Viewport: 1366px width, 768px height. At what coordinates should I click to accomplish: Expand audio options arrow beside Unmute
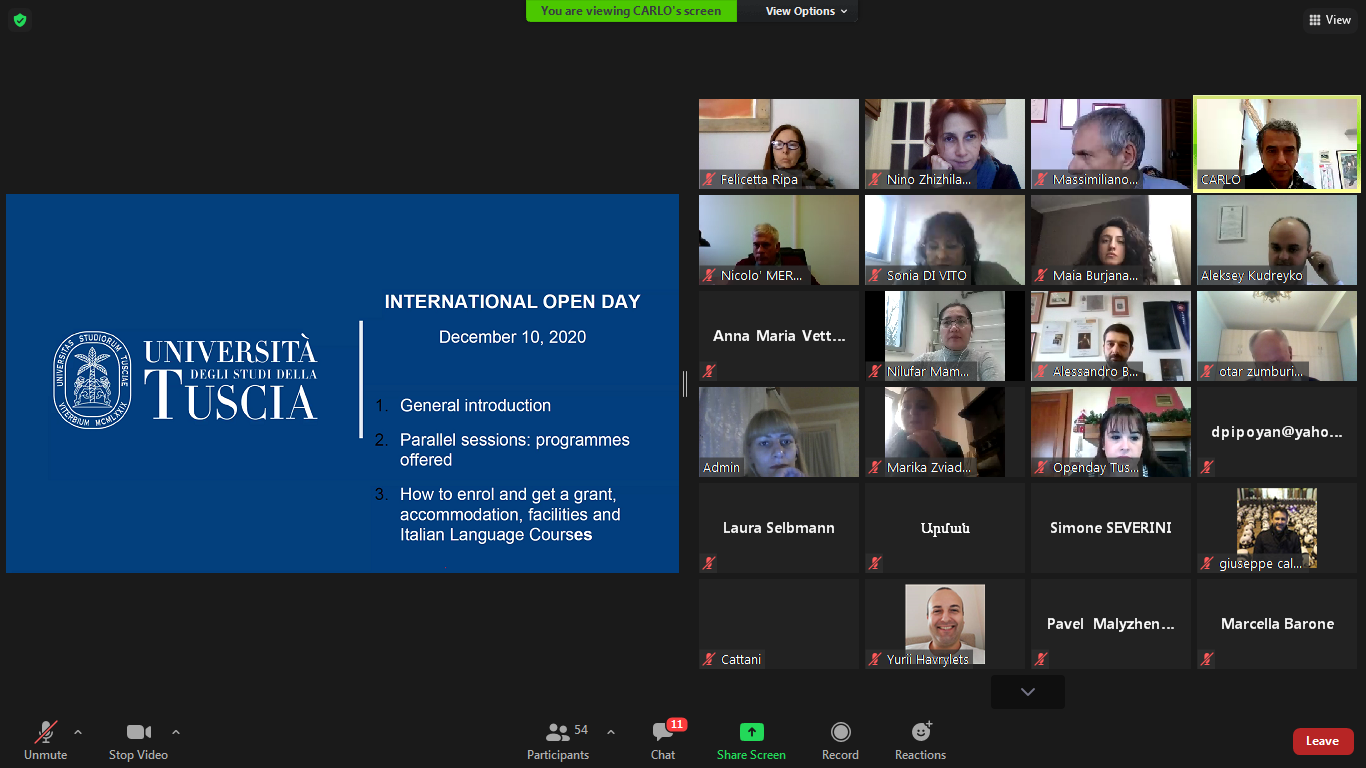point(78,732)
